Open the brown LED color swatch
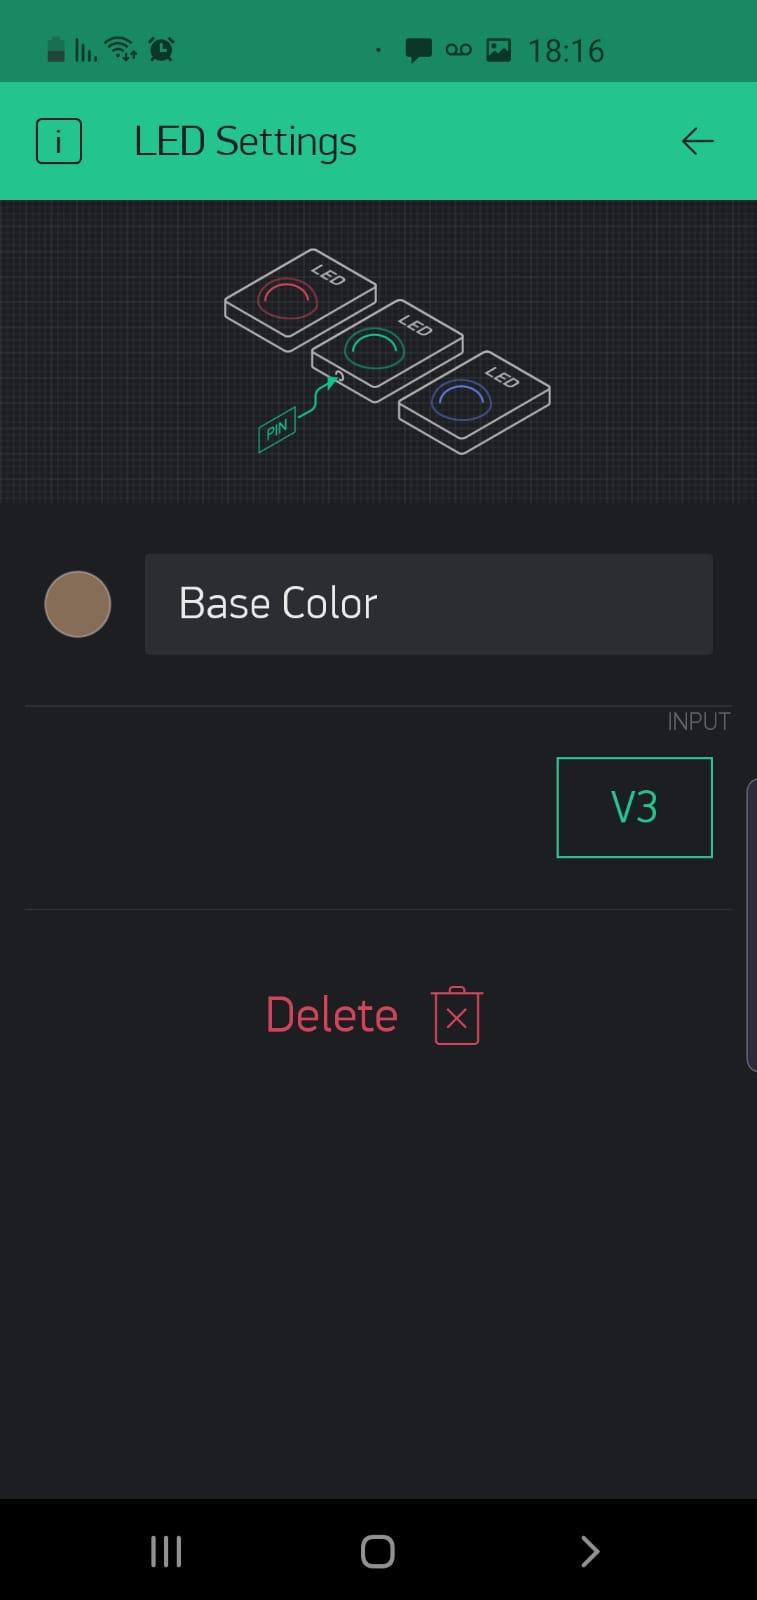 (x=78, y=604)
